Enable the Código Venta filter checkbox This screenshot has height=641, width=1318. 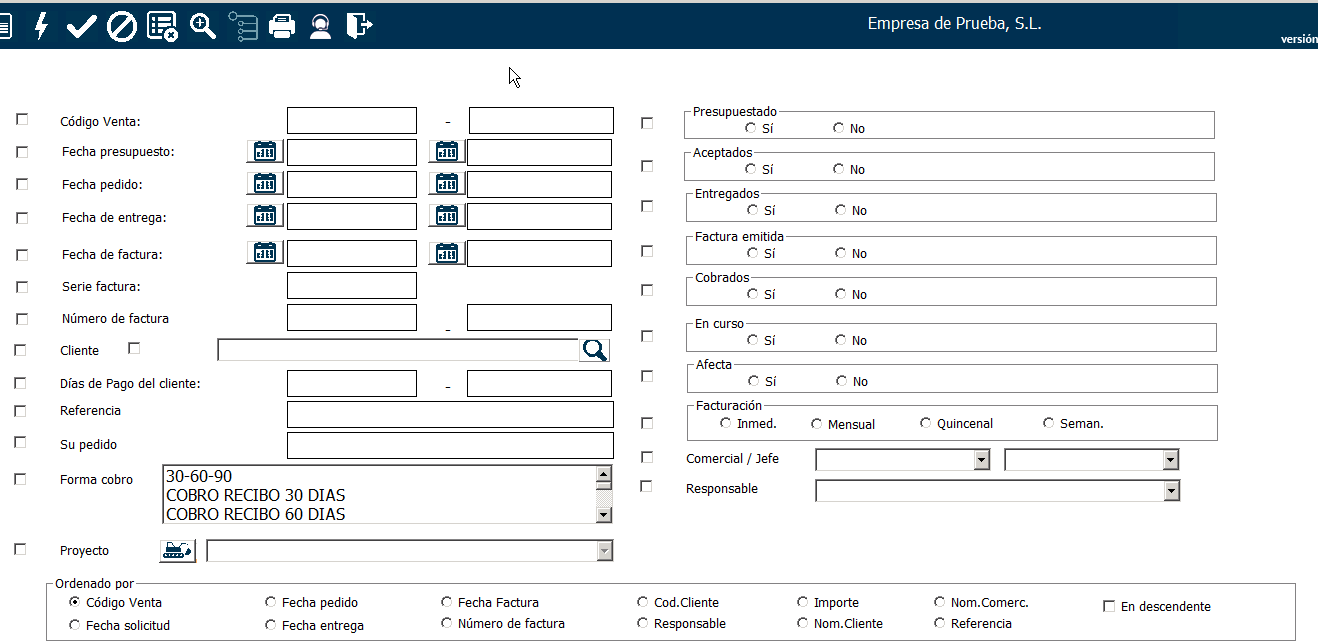pos(22,119)
